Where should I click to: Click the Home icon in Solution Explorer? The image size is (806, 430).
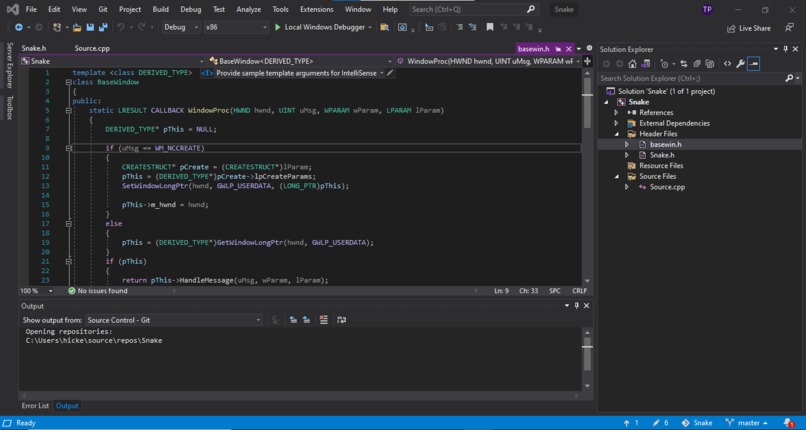[x=632, y=64]
